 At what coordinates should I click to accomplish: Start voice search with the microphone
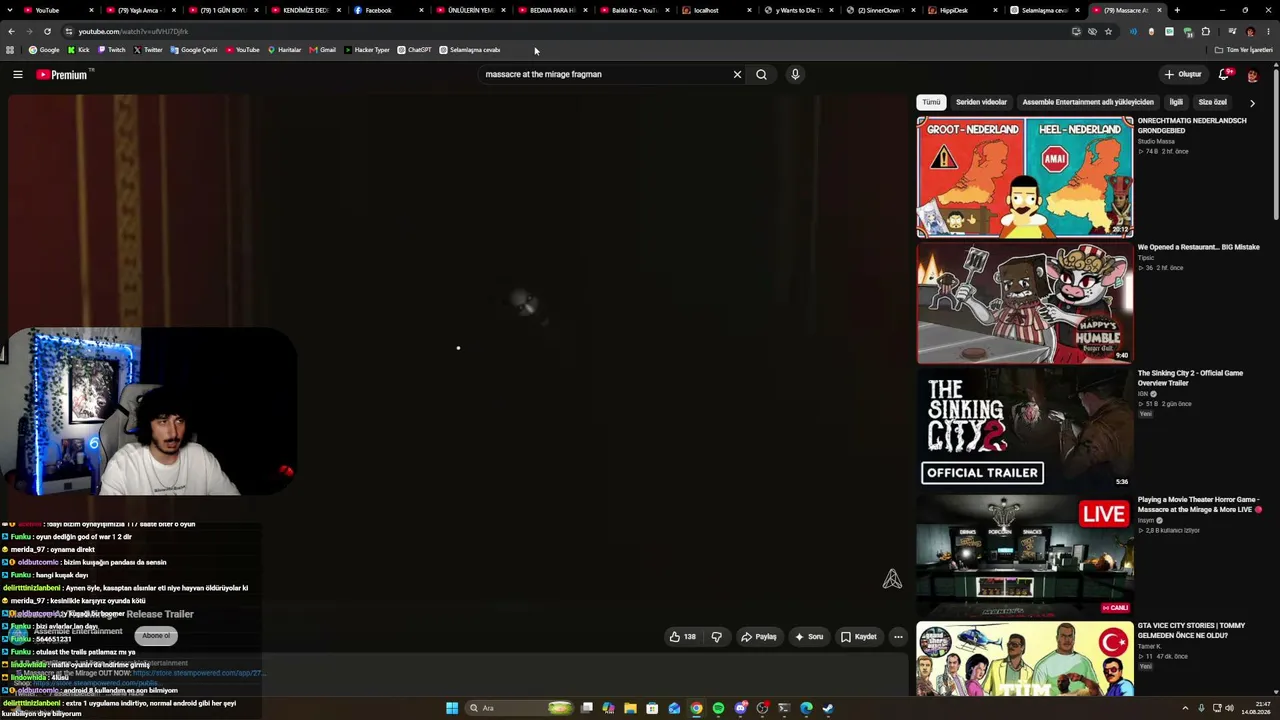point(795,74)
